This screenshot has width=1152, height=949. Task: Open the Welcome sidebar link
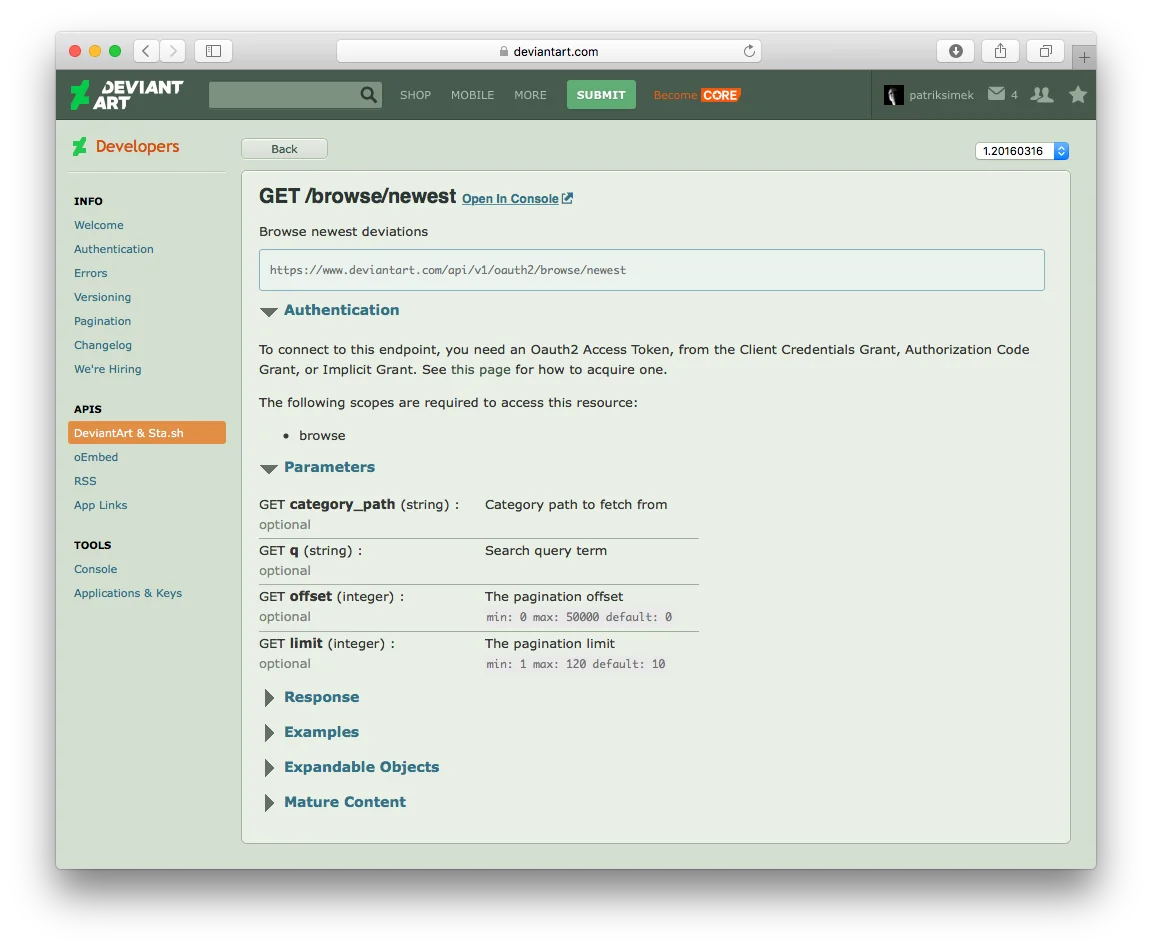click(x=98, y=225)
